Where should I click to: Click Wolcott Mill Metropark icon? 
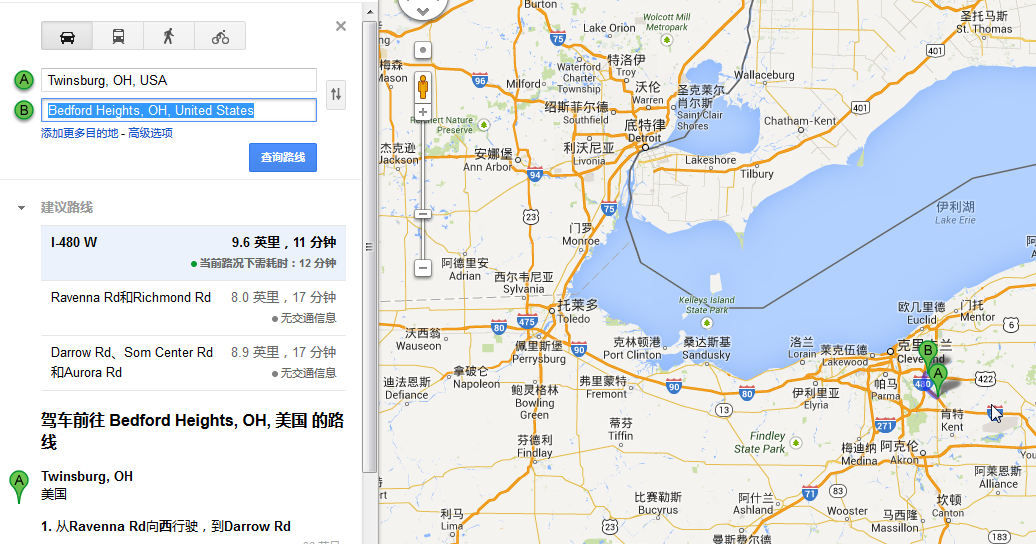(667, 40)
